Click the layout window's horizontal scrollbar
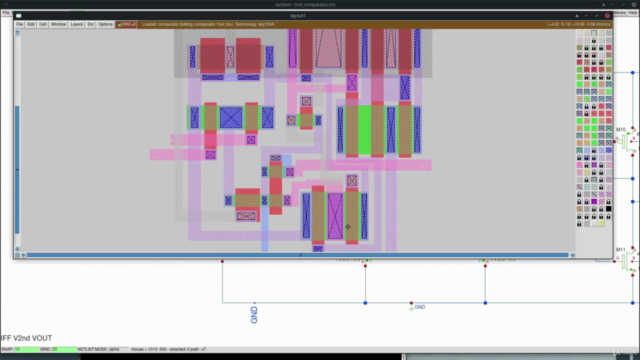Screen dimensions: 640x360 [298, 255]
